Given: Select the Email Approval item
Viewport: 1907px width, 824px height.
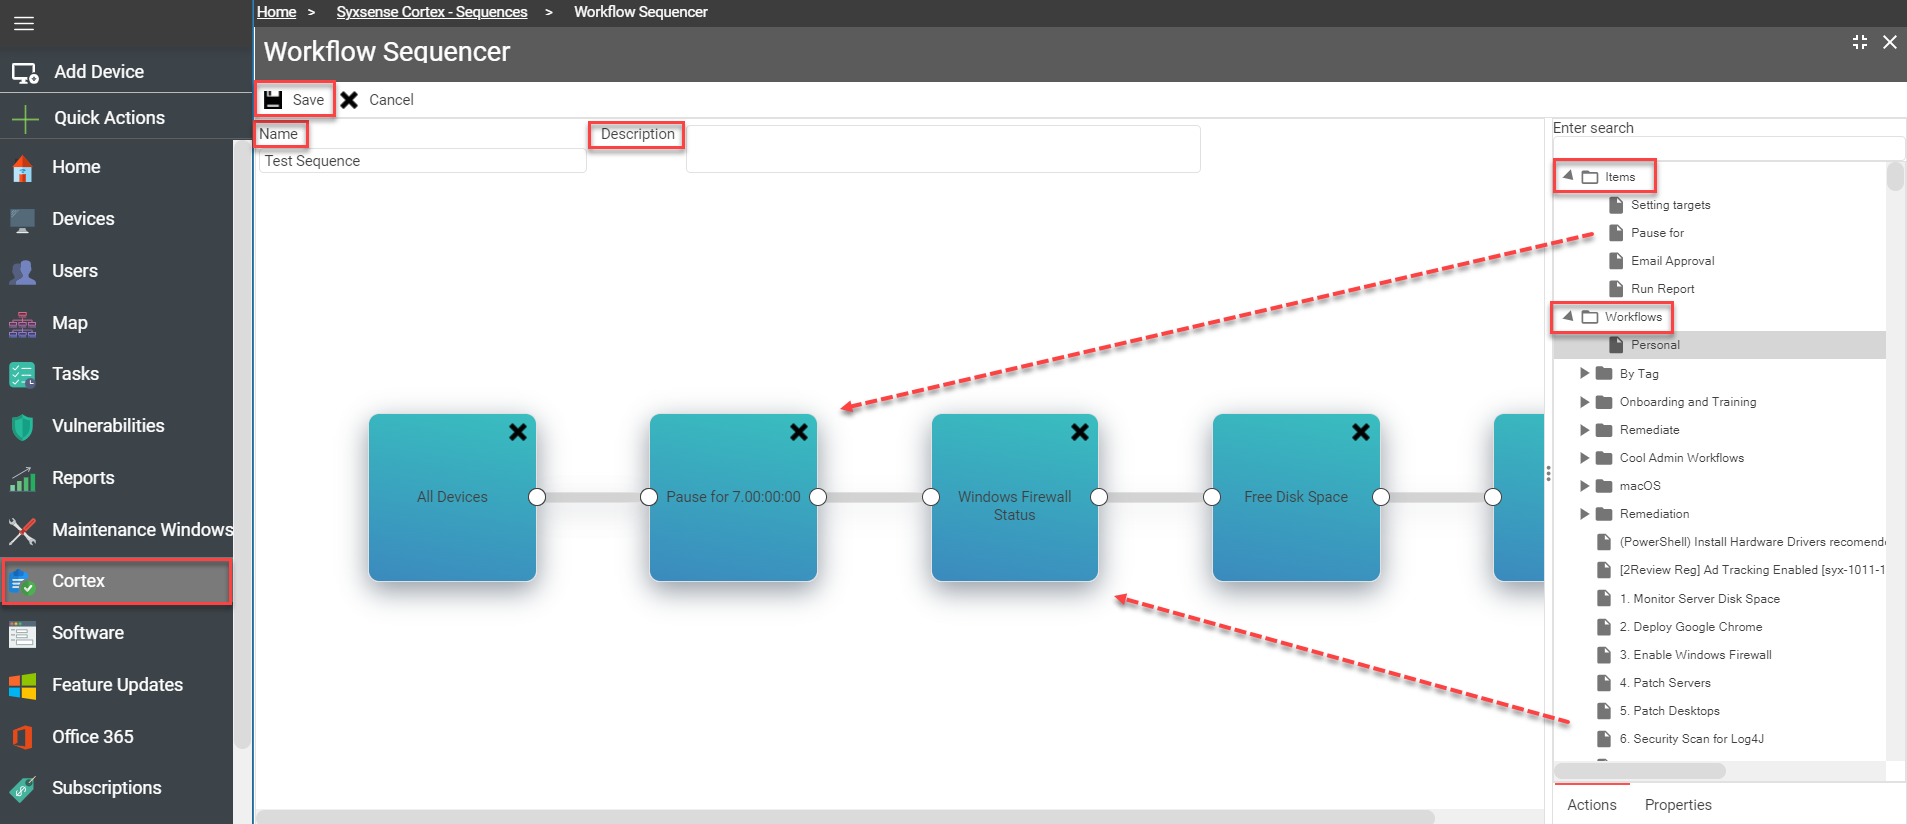Looking at the screenshot, I should click(1672, 261).
